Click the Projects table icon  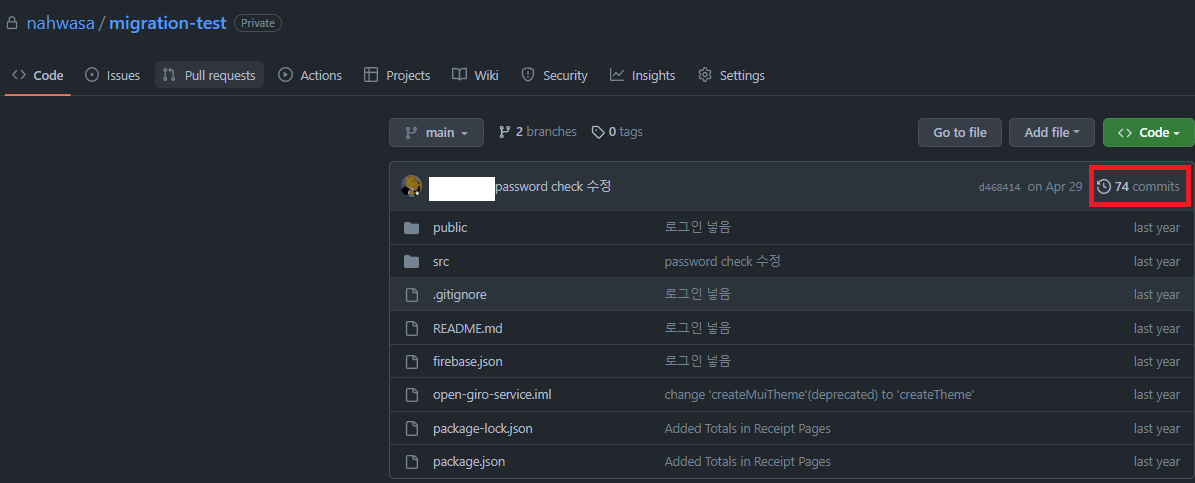click(371, 75)
